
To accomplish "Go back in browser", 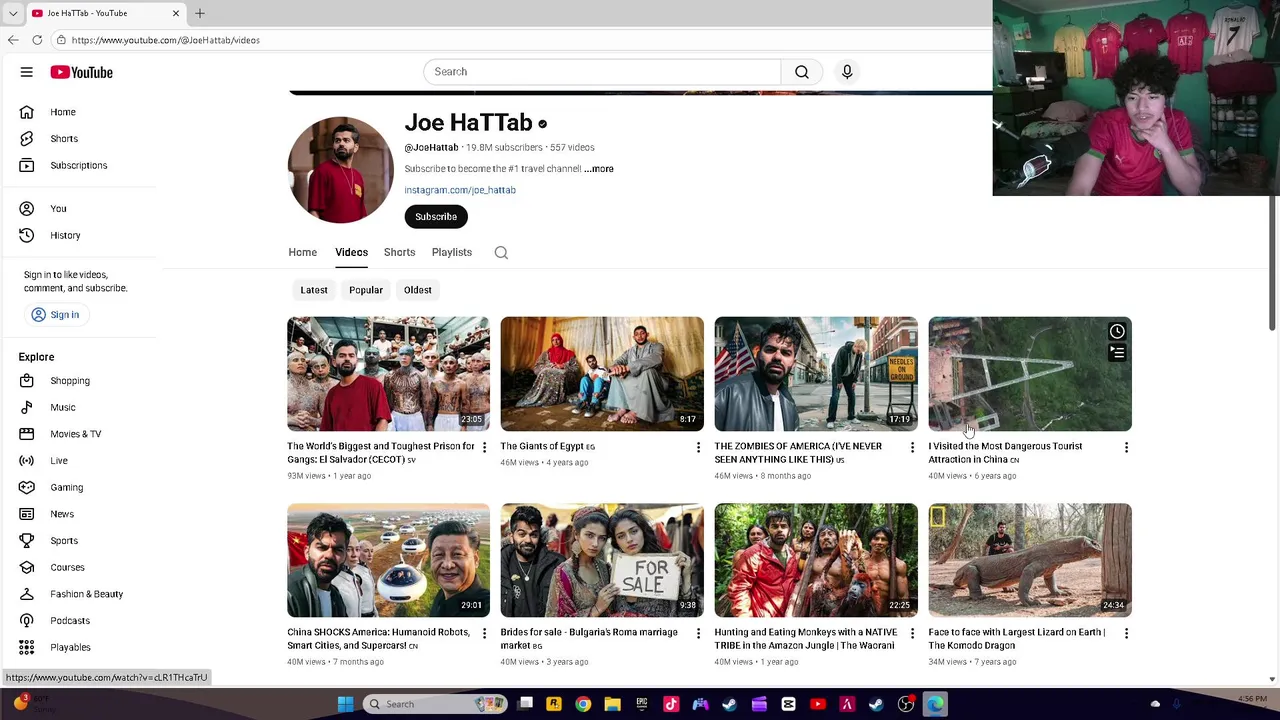I will tap(13, 40).
